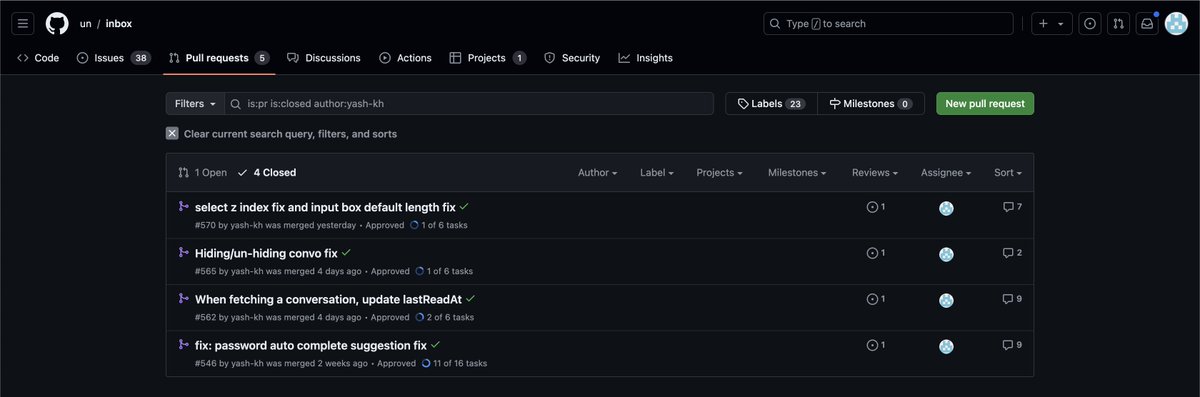Expand the Author filter dropdown
The width and height of the screenshot is (1200, 397).
(x=597, y=172)
